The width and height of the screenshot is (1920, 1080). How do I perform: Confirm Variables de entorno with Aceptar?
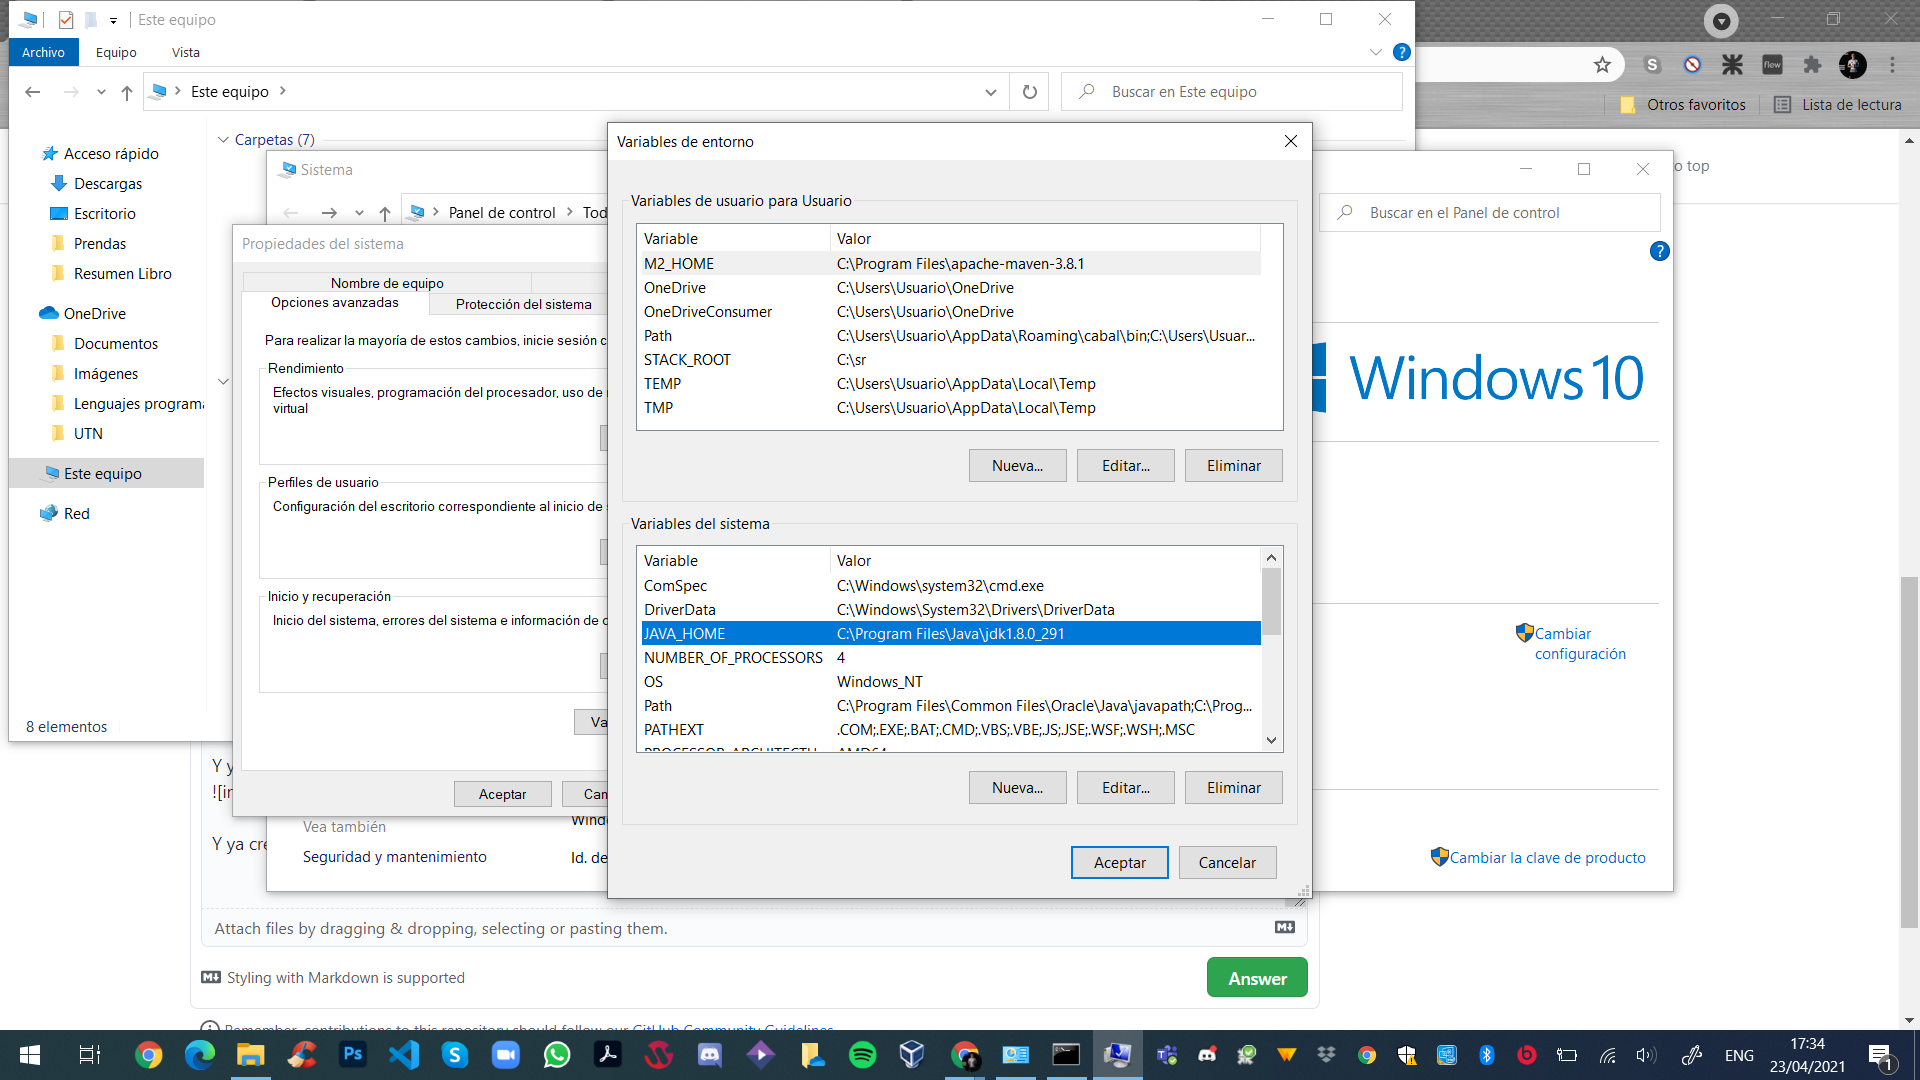coord(1119,863)
